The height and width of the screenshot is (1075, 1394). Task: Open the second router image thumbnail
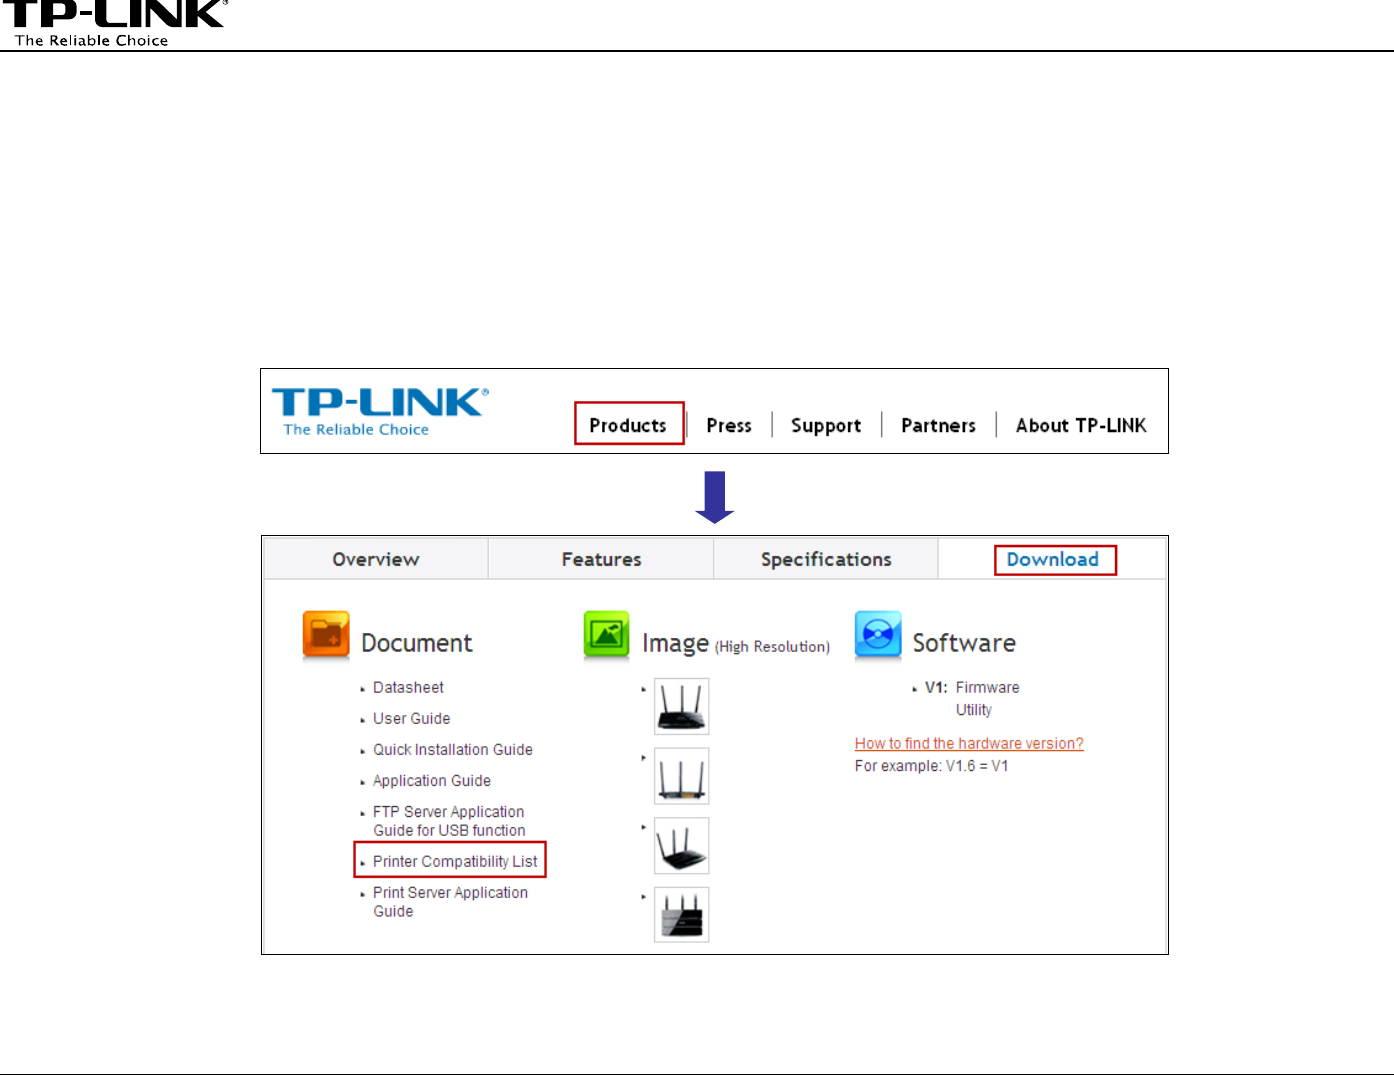click(682, 776)
